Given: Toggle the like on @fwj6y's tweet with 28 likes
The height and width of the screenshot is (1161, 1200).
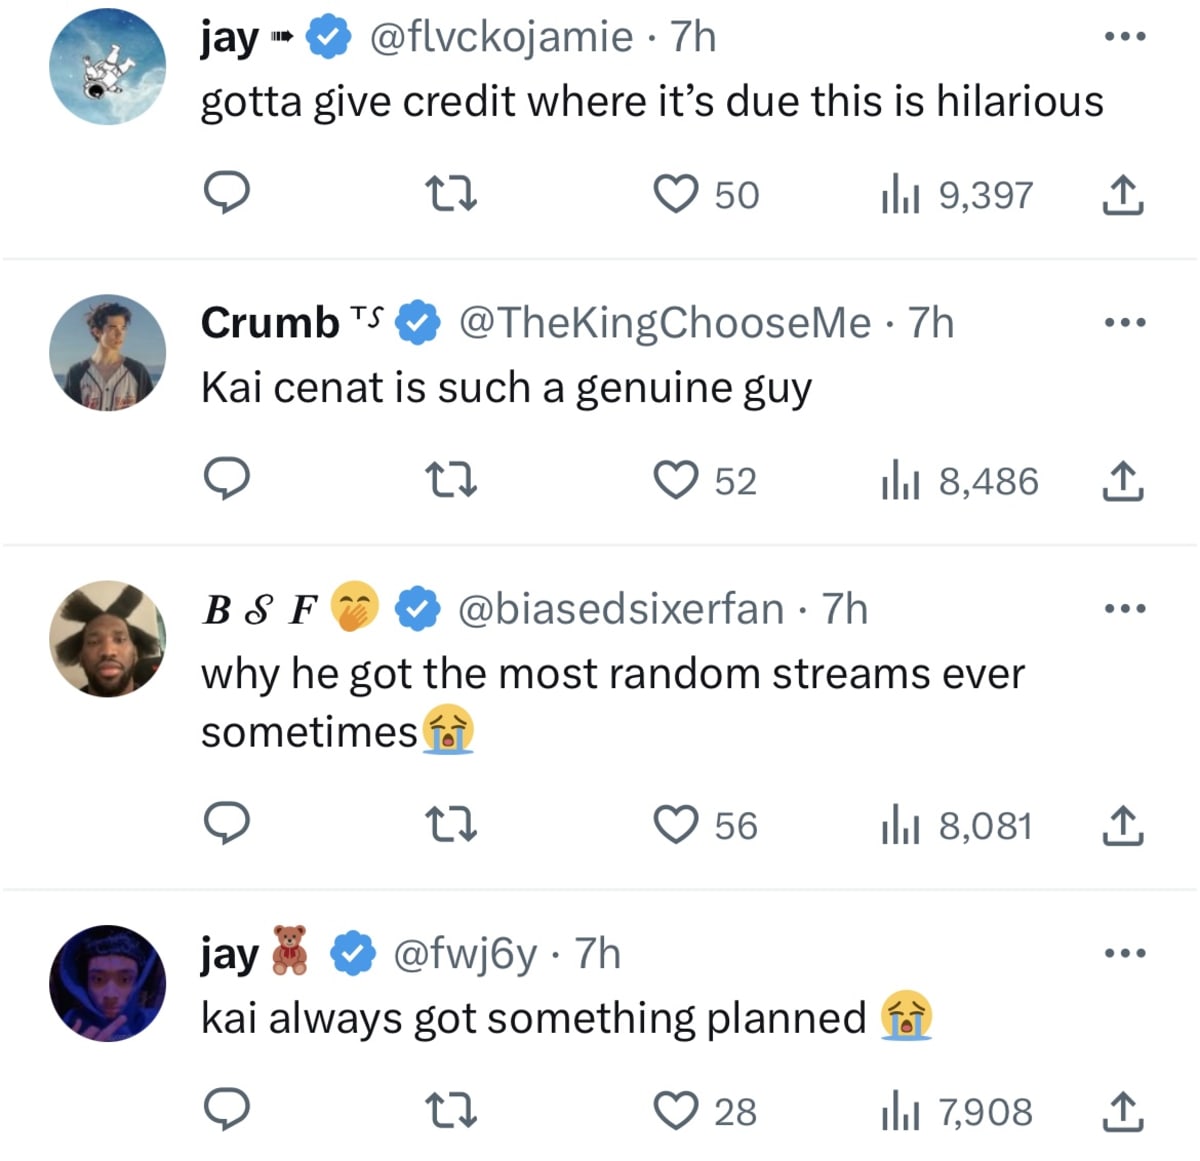Looking at the screenshot, I should click(678, 1110).
